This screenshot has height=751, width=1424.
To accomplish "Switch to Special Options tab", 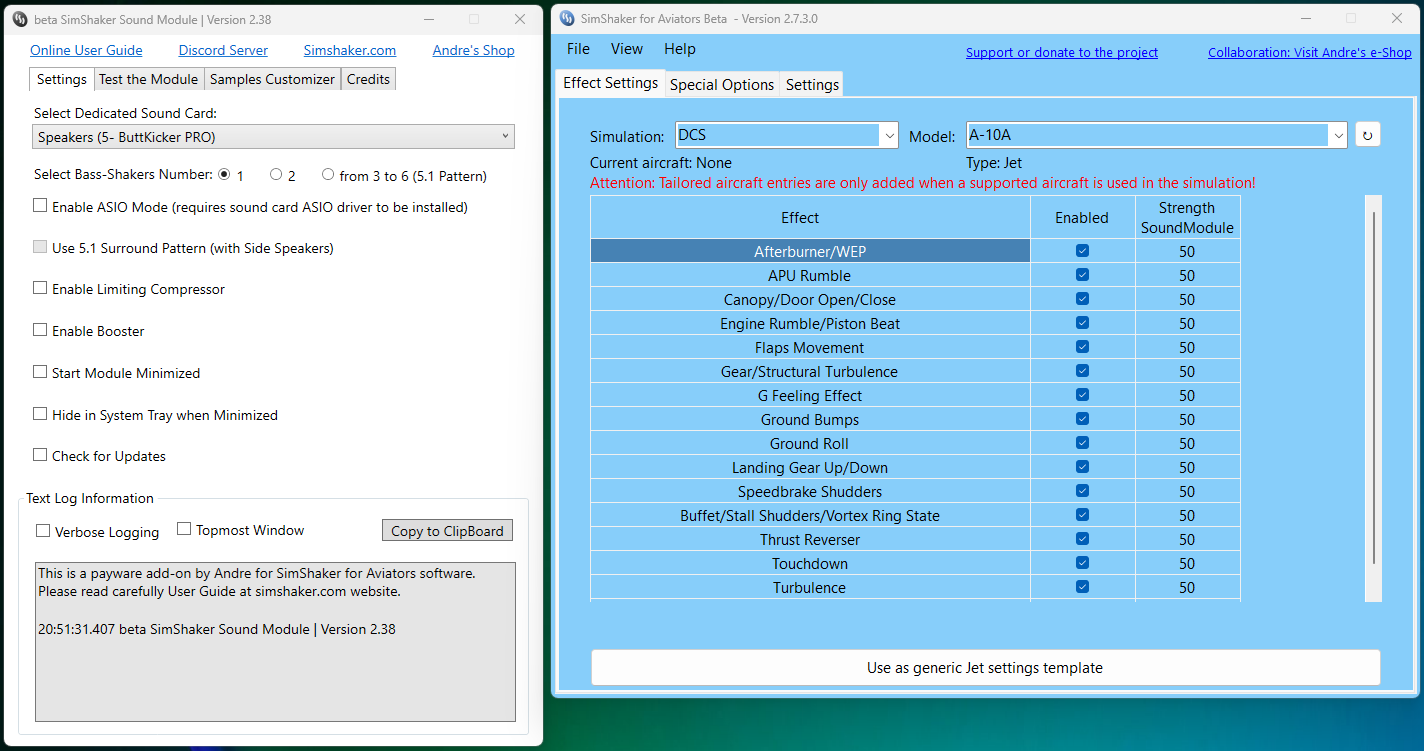I will (722, 85).
